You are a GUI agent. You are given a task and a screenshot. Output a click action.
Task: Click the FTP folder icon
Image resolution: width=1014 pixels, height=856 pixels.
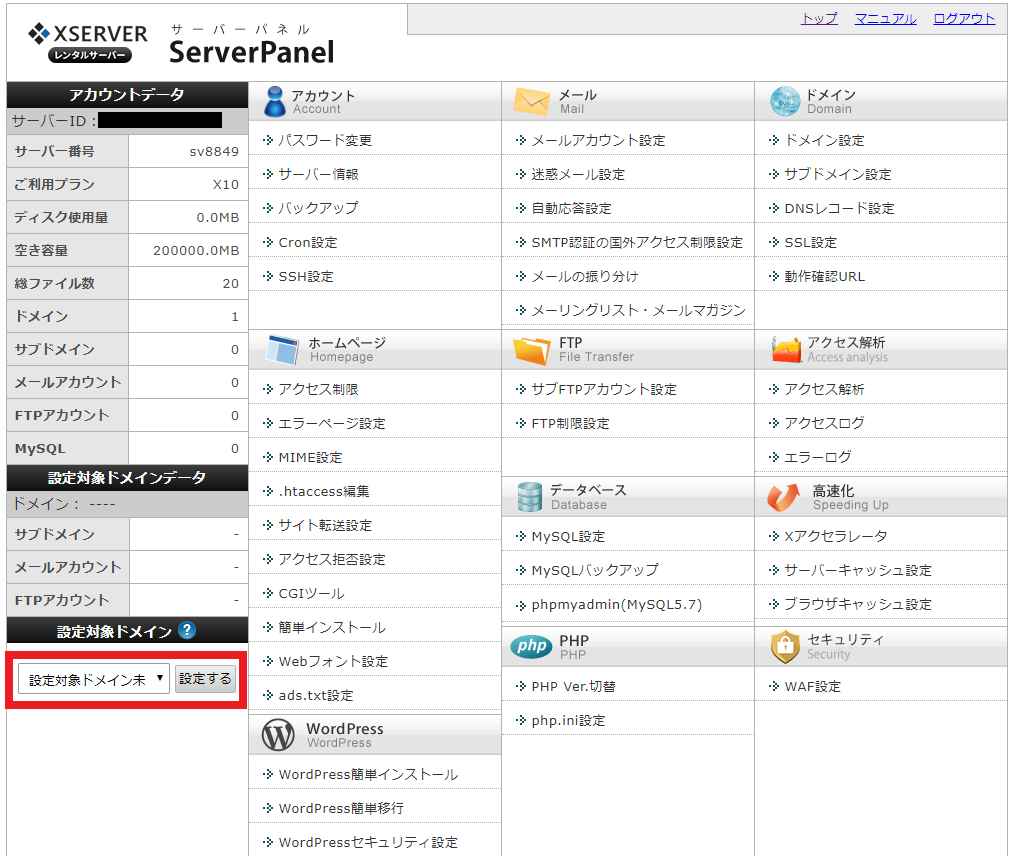[531, 349]
